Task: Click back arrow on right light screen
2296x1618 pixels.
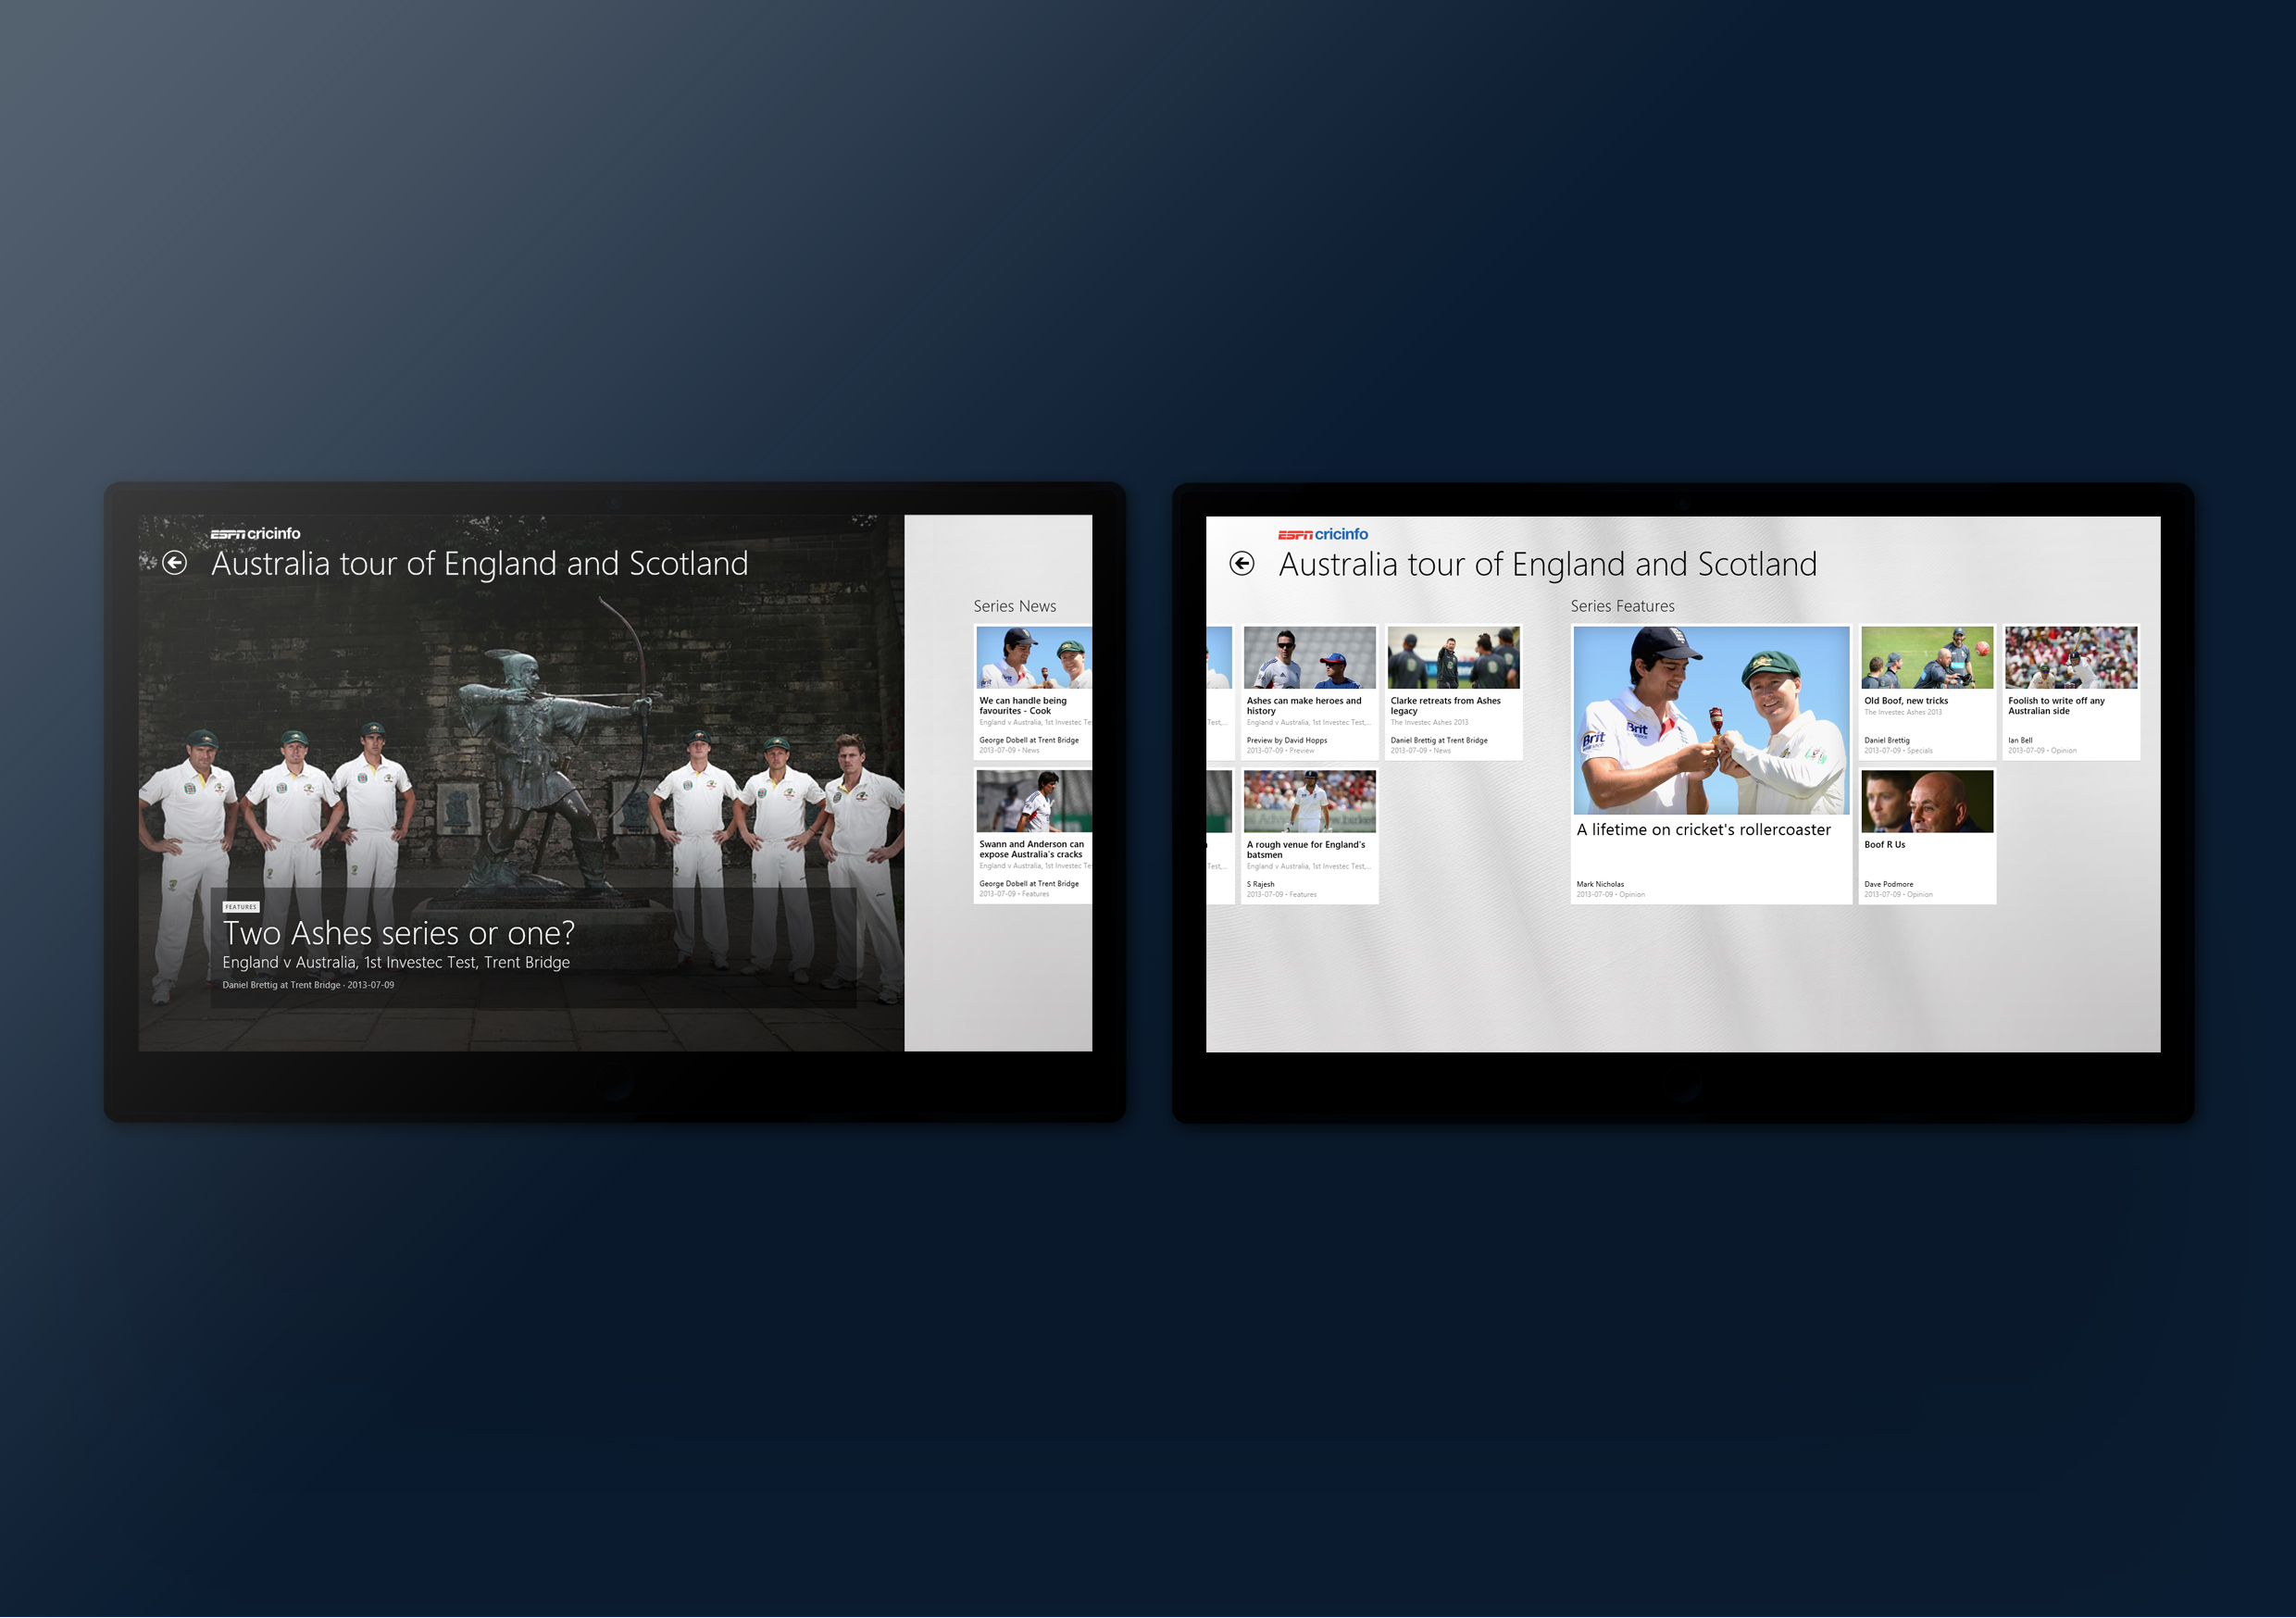Action: pos(1241,564)
